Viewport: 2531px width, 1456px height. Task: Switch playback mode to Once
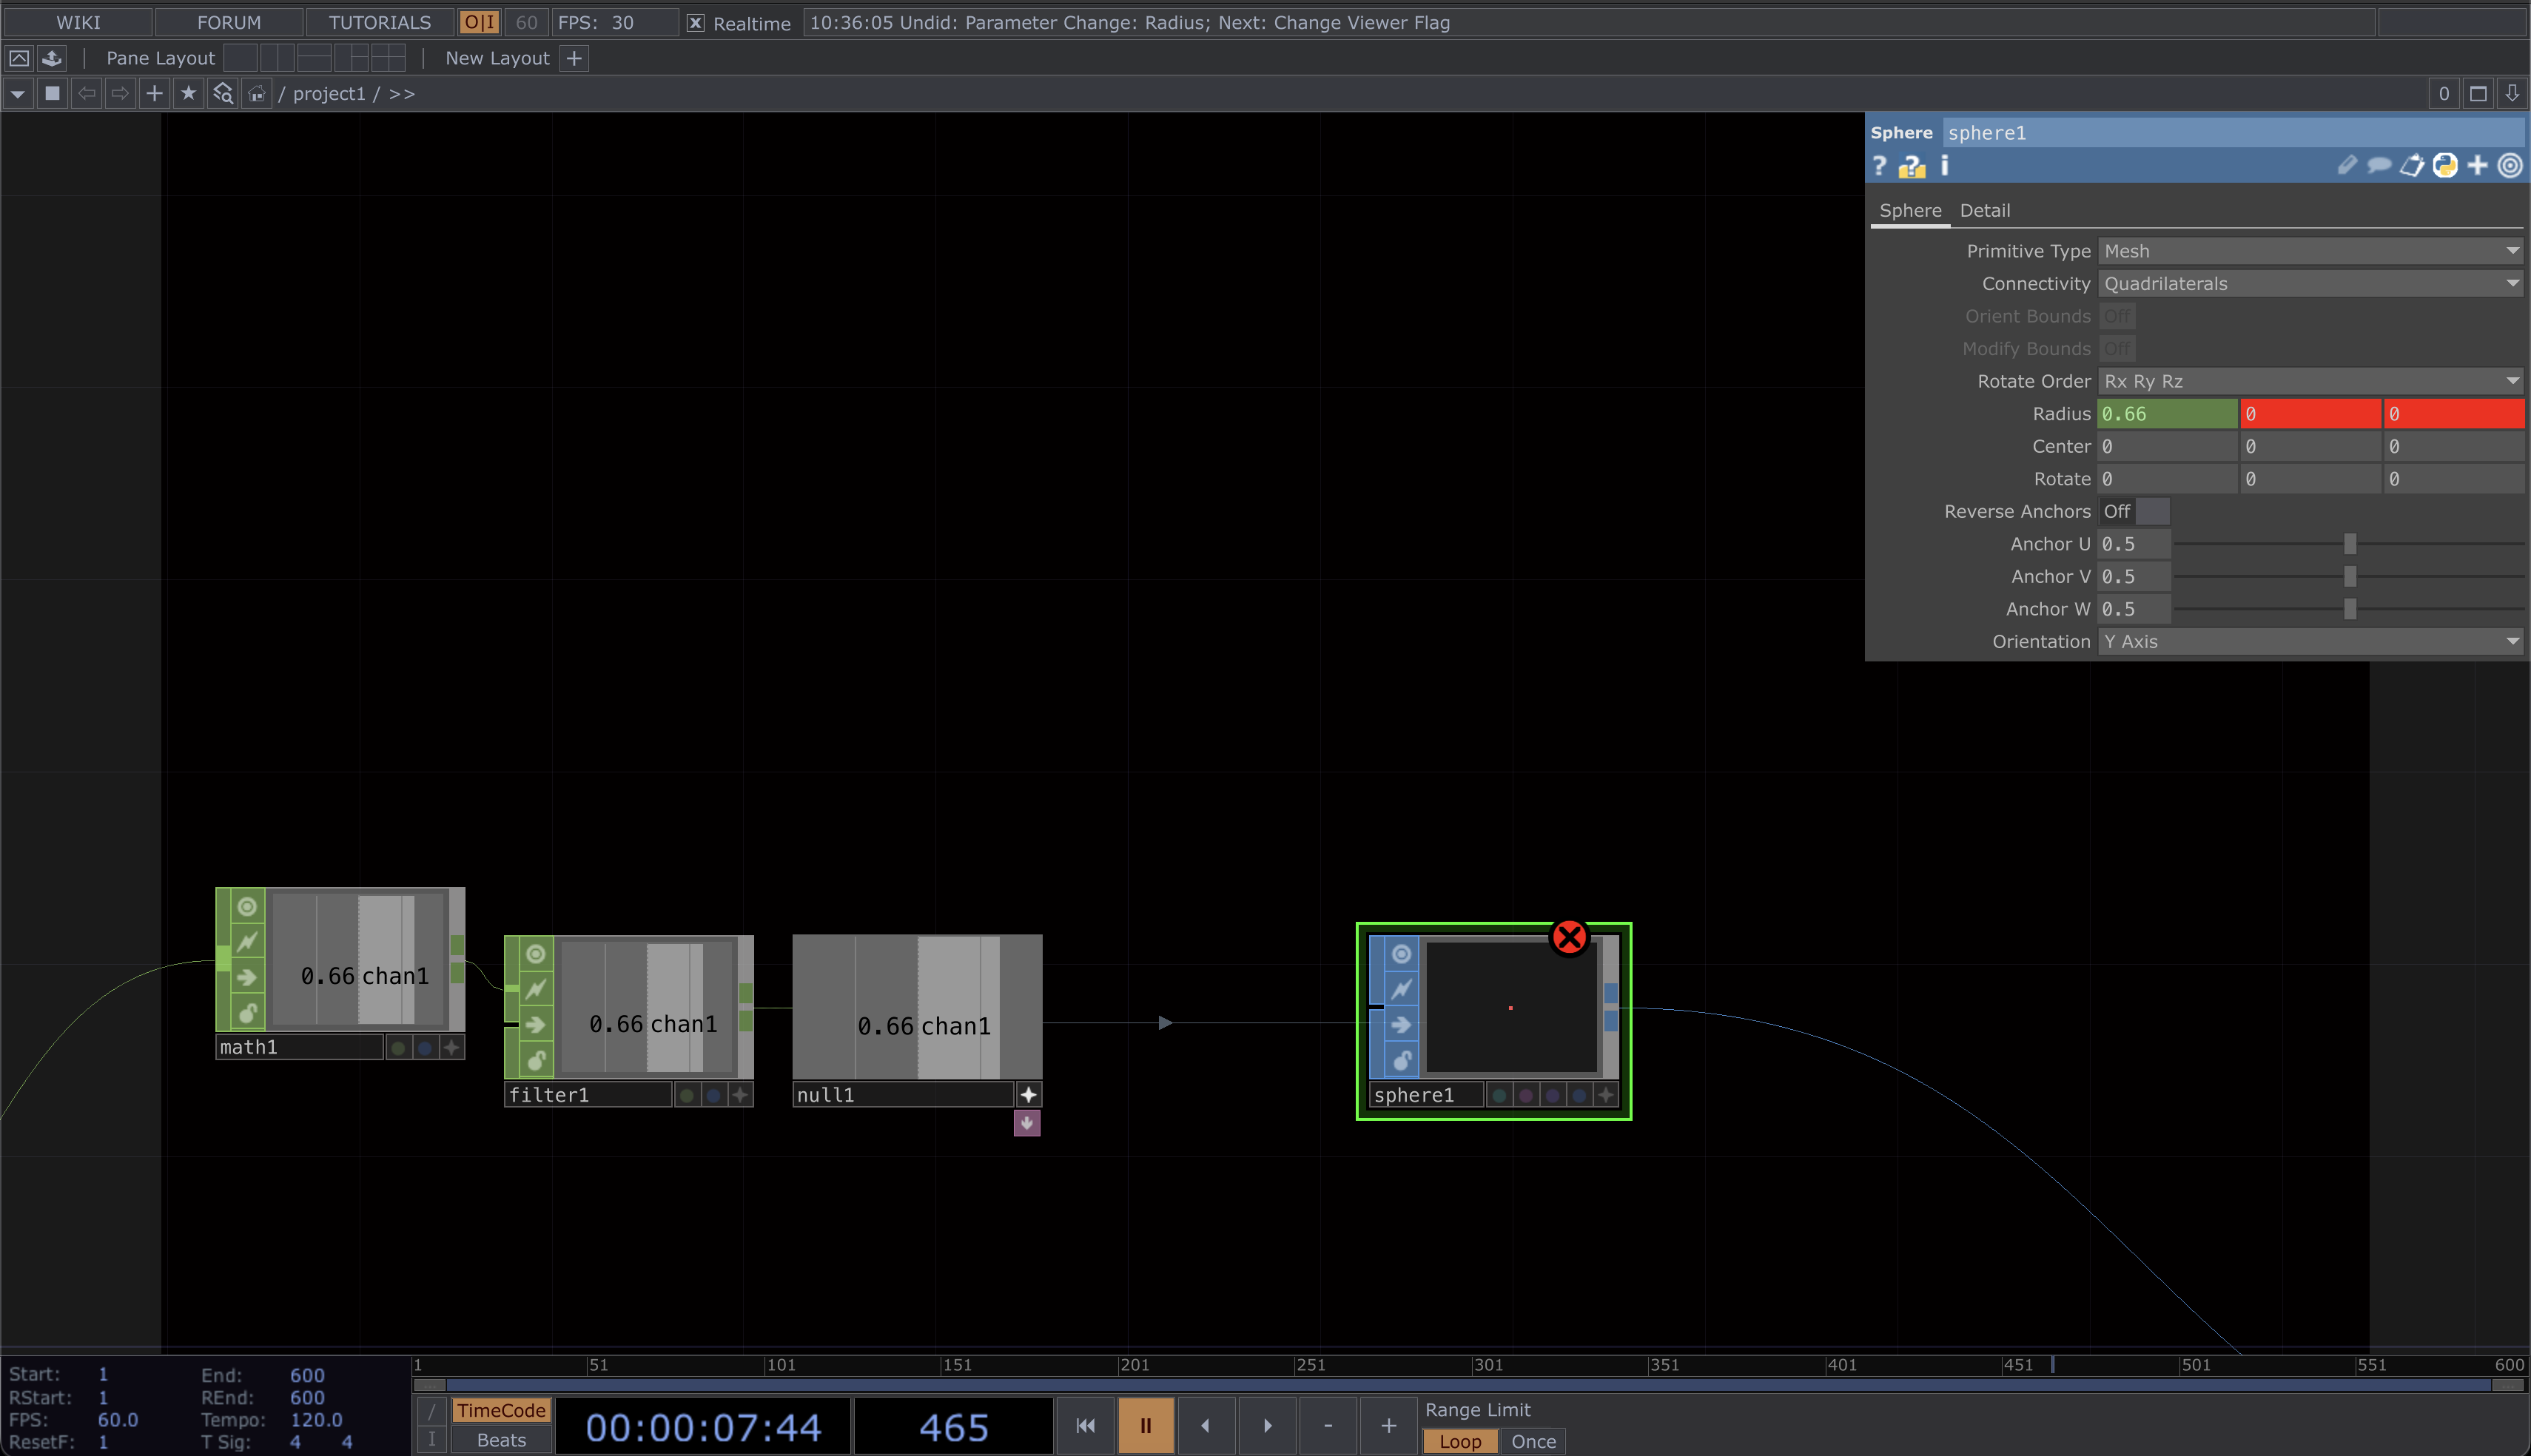tap(1533, 1440)
